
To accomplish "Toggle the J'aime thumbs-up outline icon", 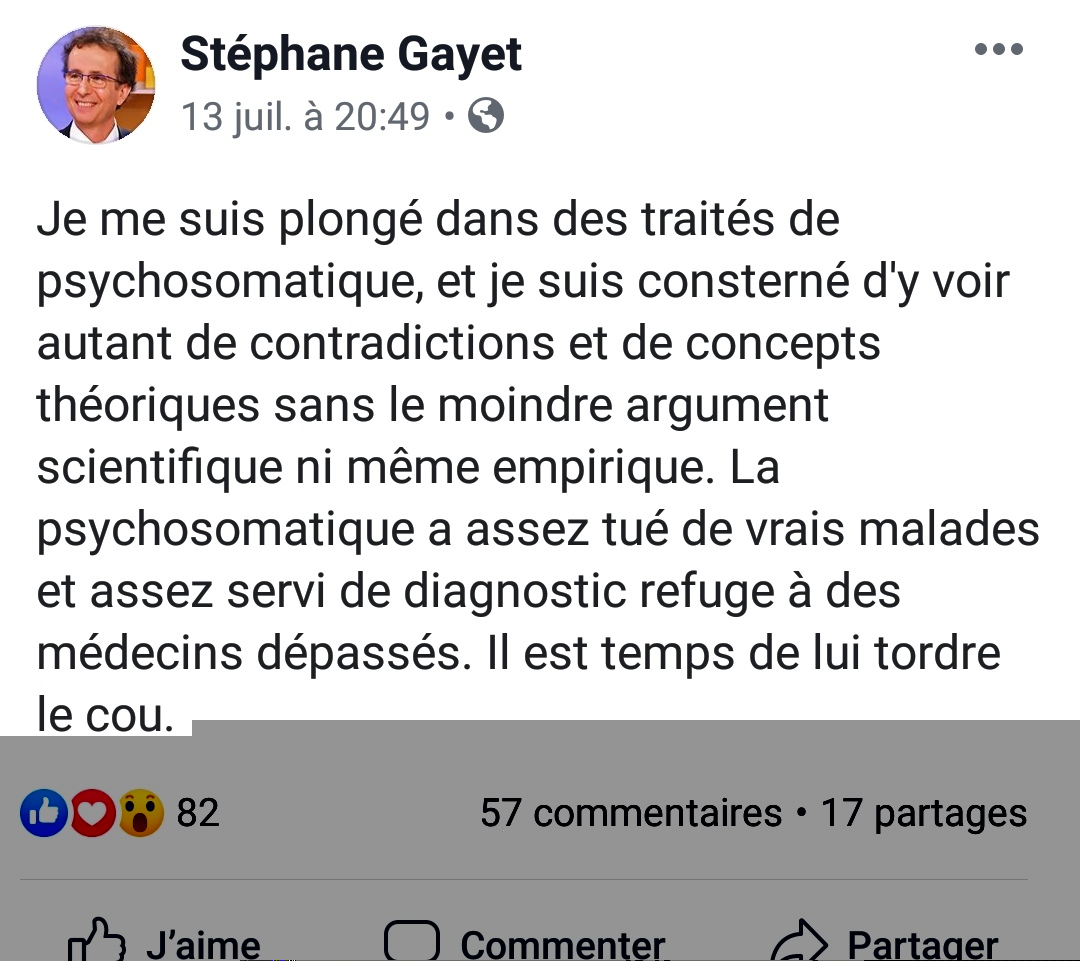I will coord(96,940).
